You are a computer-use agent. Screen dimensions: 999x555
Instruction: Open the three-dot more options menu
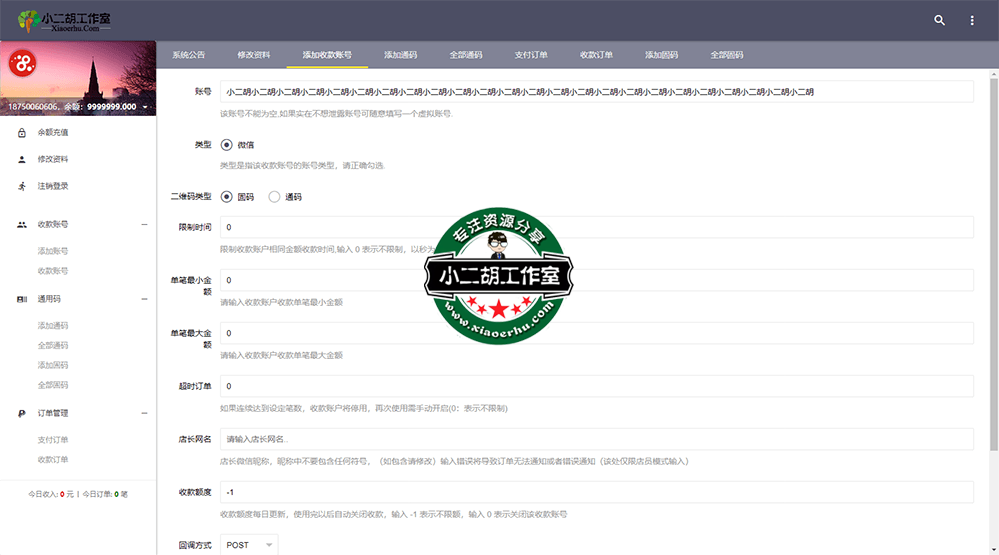pos(971,20)
